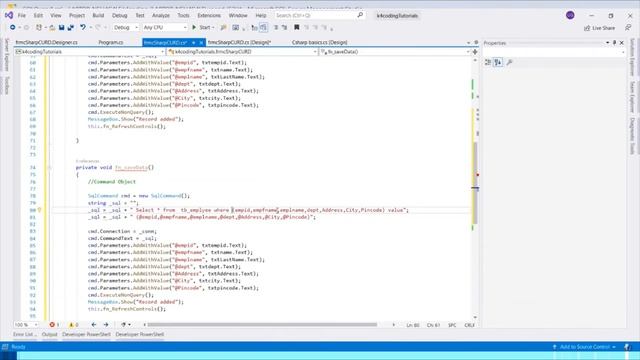Viewport: 640px width, 360px height.
Task: Open the Any CPU platform dropdown
Action: click(165, 27)
